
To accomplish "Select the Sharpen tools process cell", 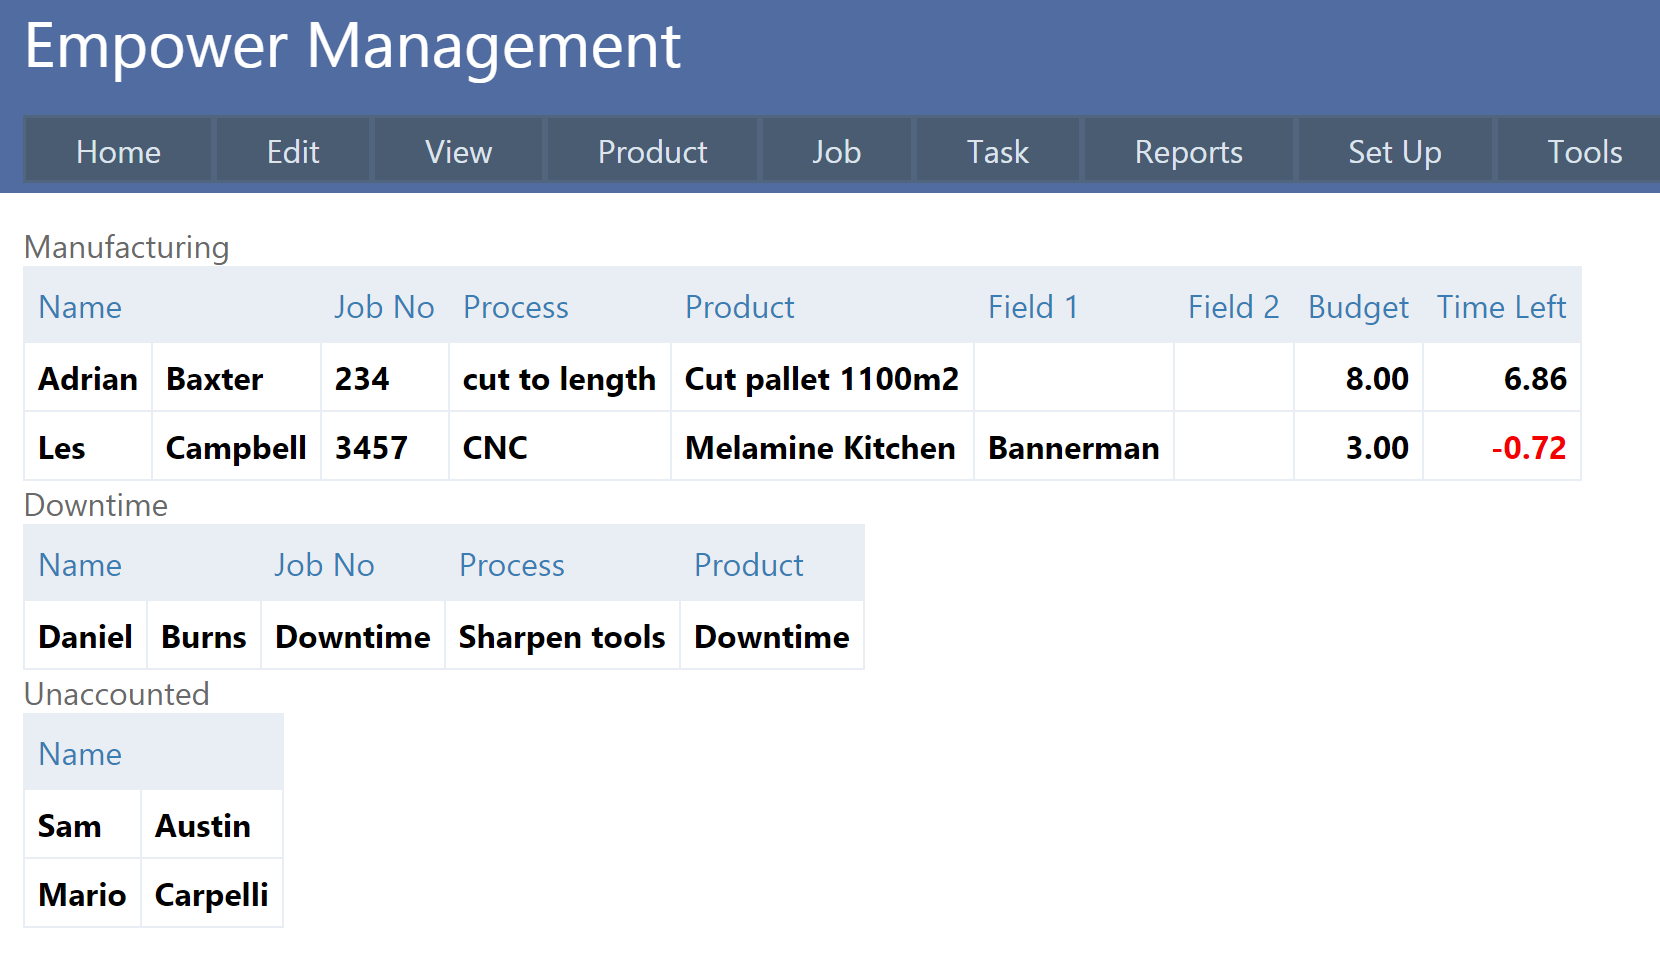I will (x=561, y=637).
